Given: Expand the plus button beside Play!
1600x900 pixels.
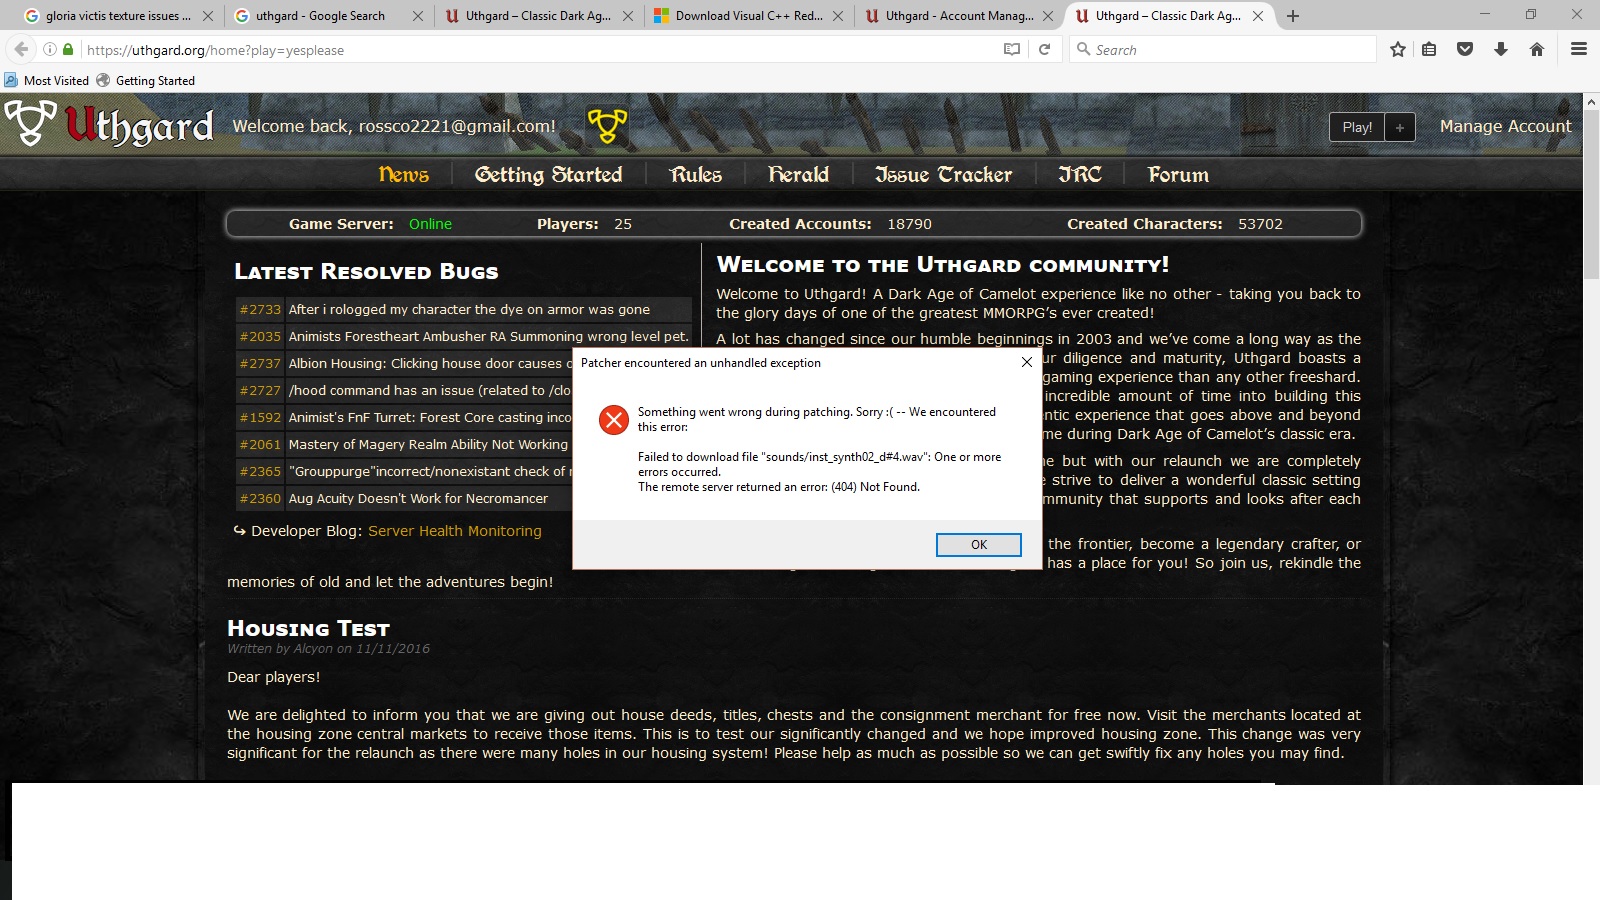Looking at the screenshot, I should click(1400, 127).
